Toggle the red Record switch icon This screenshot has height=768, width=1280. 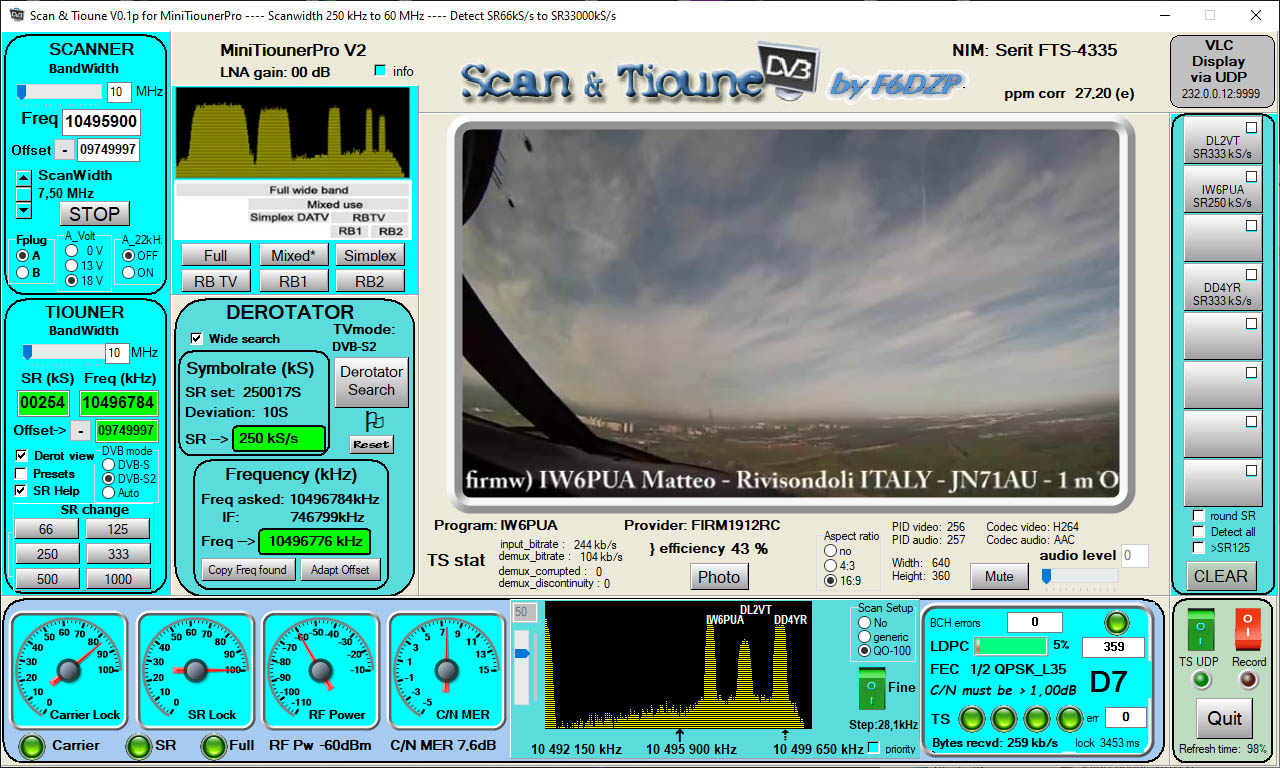pyautogui.click(x=1246, y=629)
